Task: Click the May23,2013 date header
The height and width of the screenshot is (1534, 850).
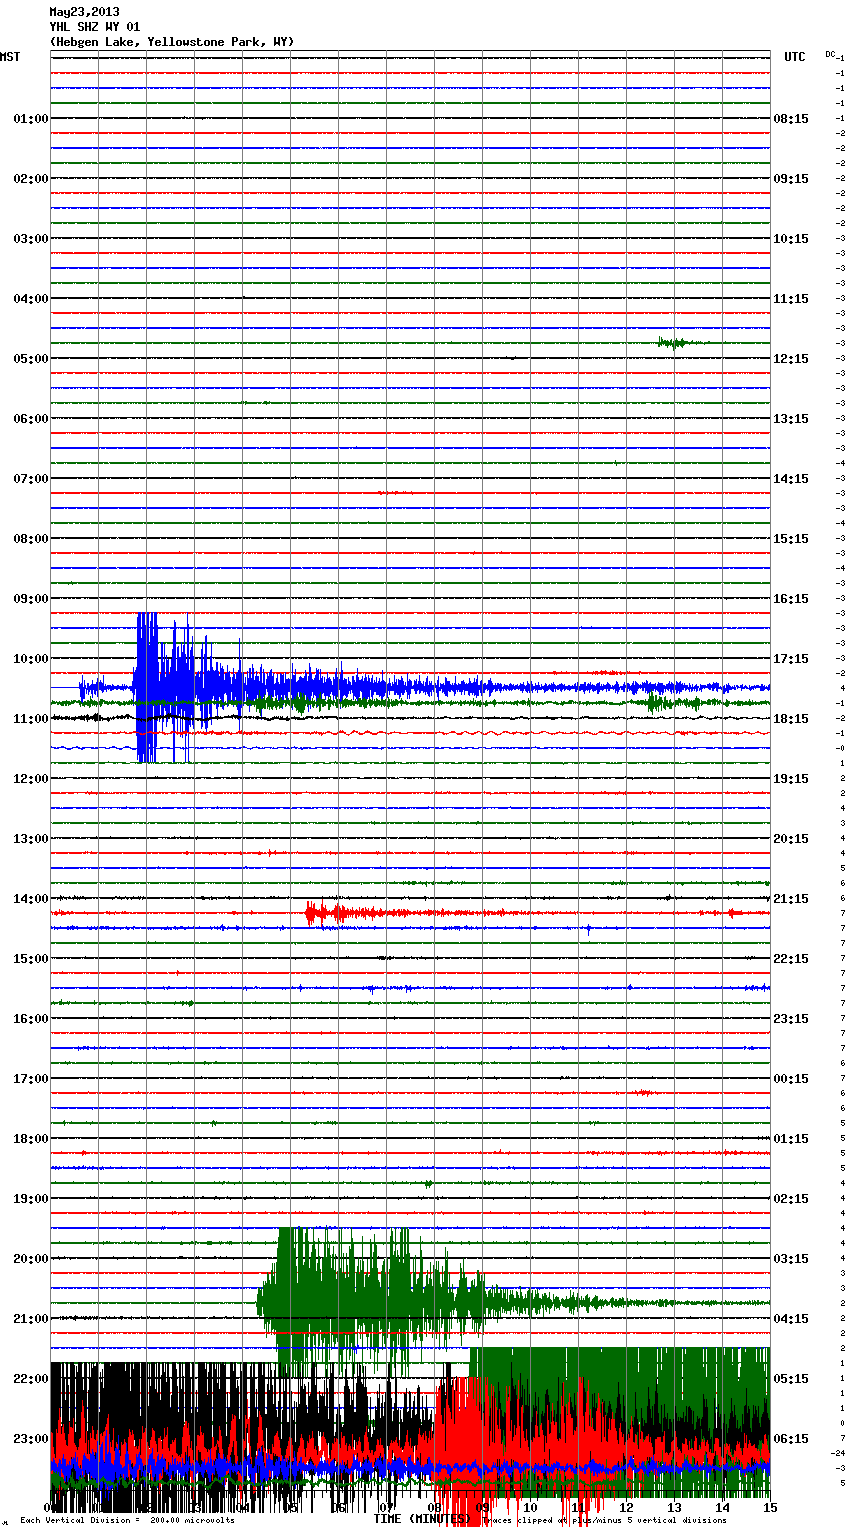Action: [84, 12]
